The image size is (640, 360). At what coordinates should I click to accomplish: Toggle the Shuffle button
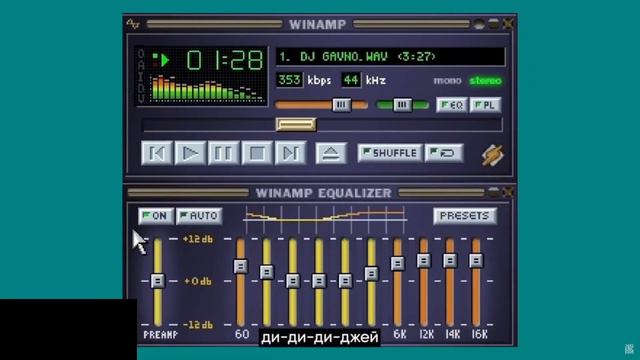(x=390, y=153)
